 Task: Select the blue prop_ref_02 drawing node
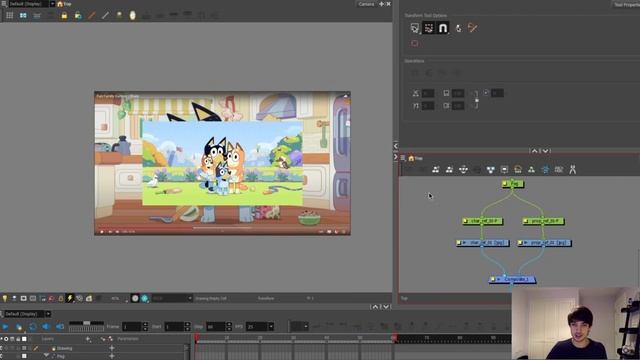point(544,242)
